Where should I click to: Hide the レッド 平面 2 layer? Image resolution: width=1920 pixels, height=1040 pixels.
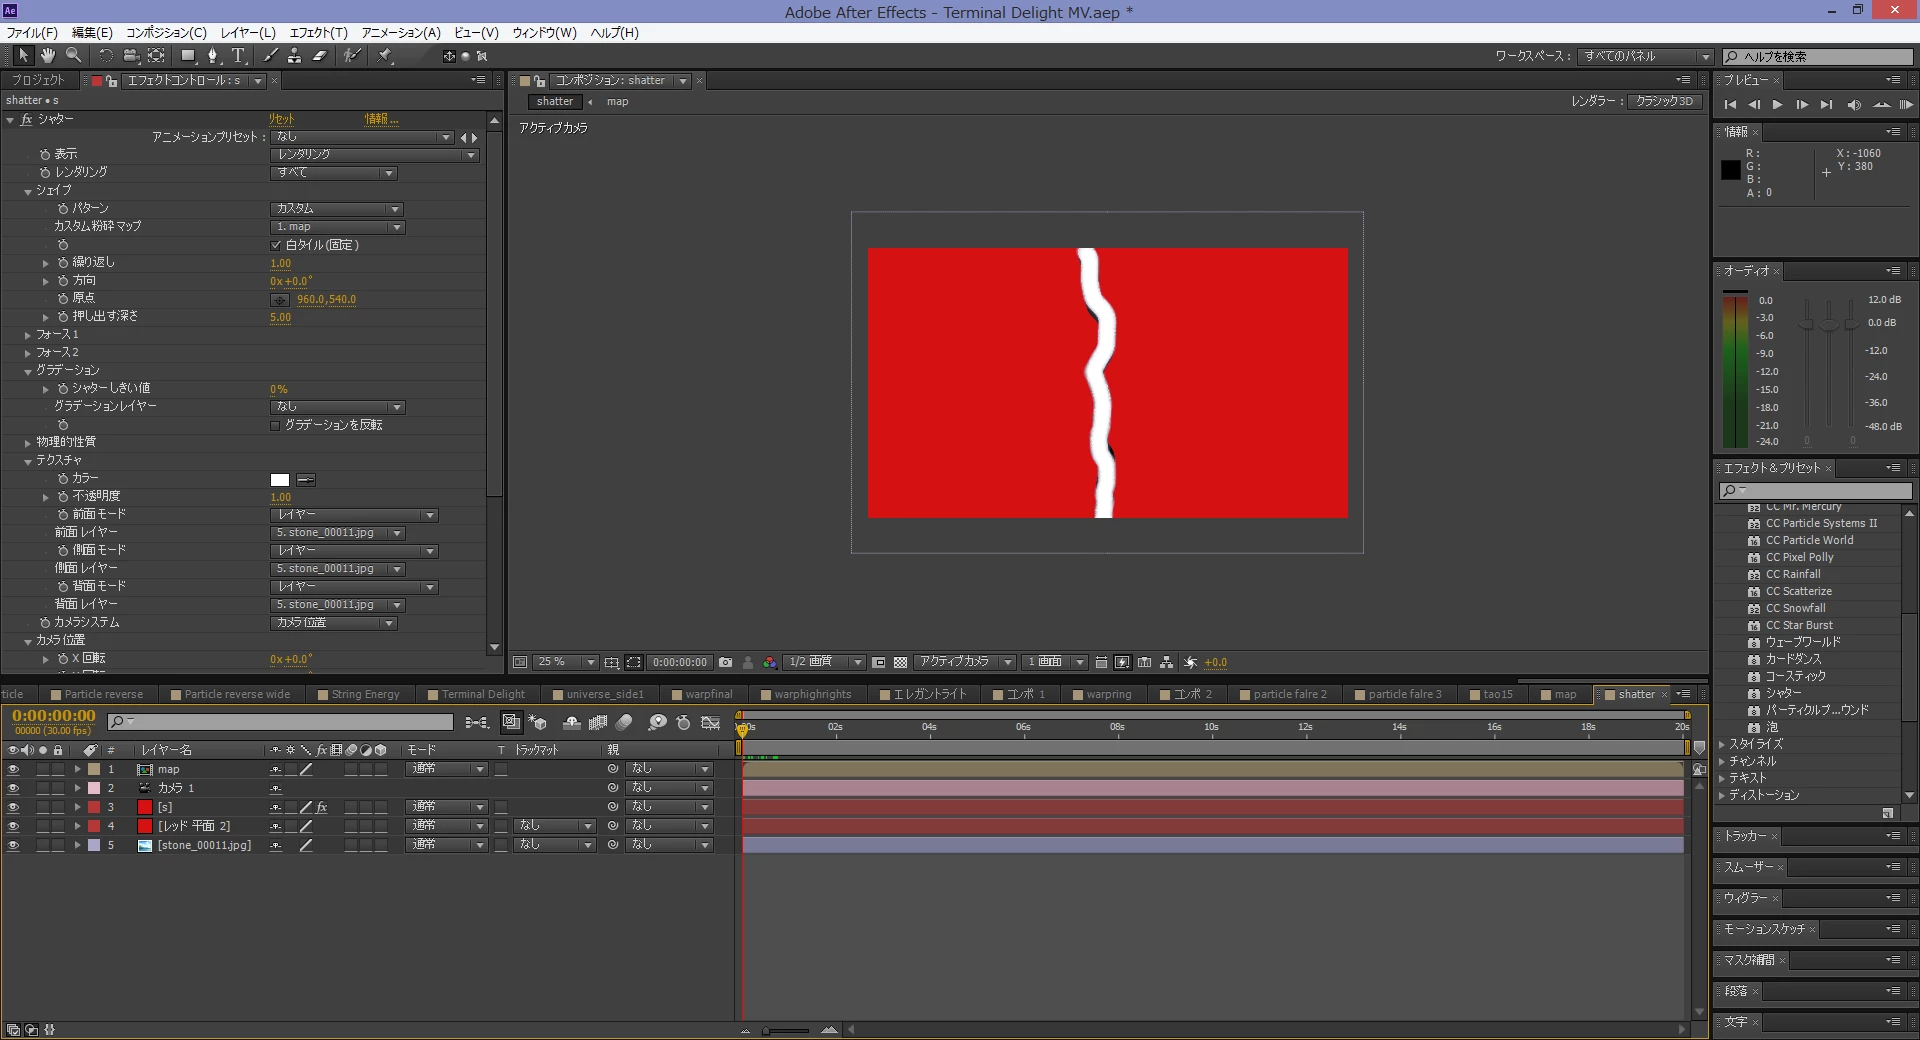coord(13,827)
